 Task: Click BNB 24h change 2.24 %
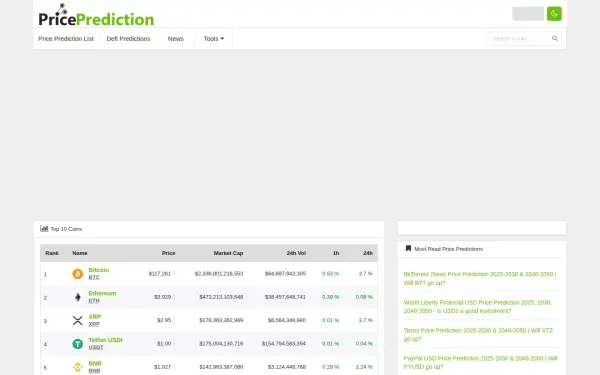[364, 367]
